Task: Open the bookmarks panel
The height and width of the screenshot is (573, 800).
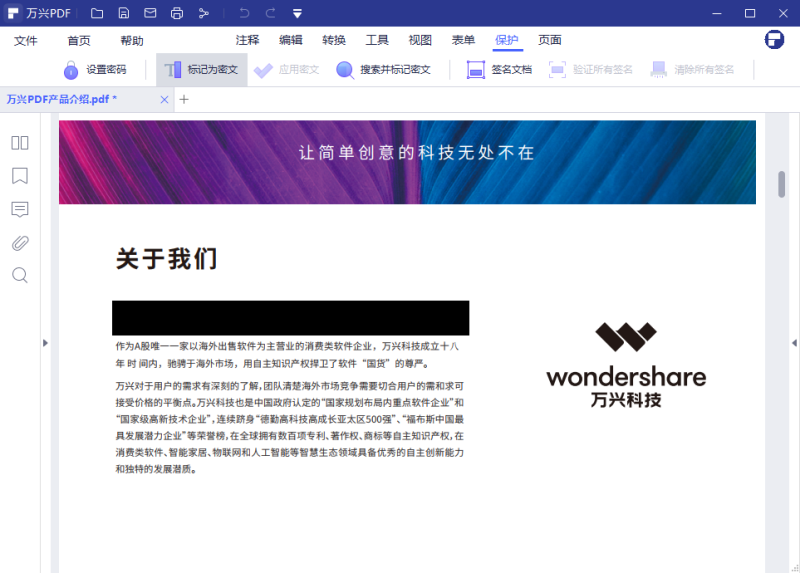Action: pyautogui.click(x=20, y=176)
